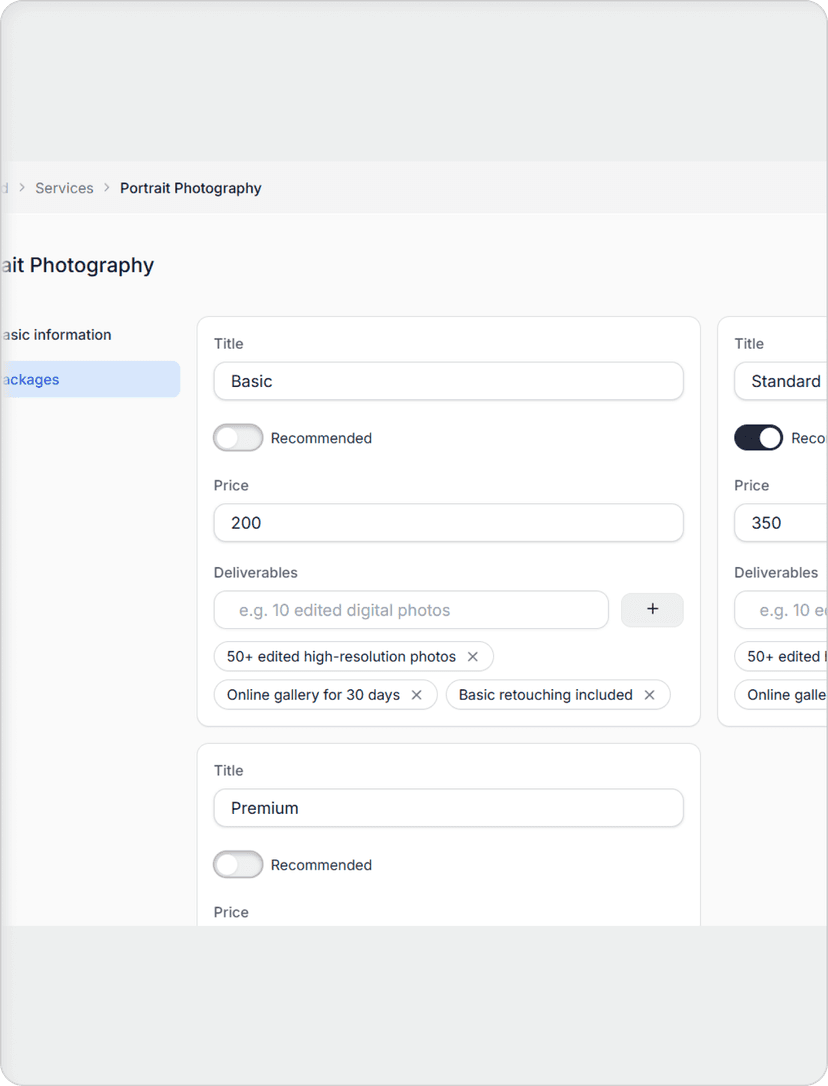Click the plus icon to add a deliverable
The width and height of the screenshot is (828, 1086).
[x=652, y=610]
